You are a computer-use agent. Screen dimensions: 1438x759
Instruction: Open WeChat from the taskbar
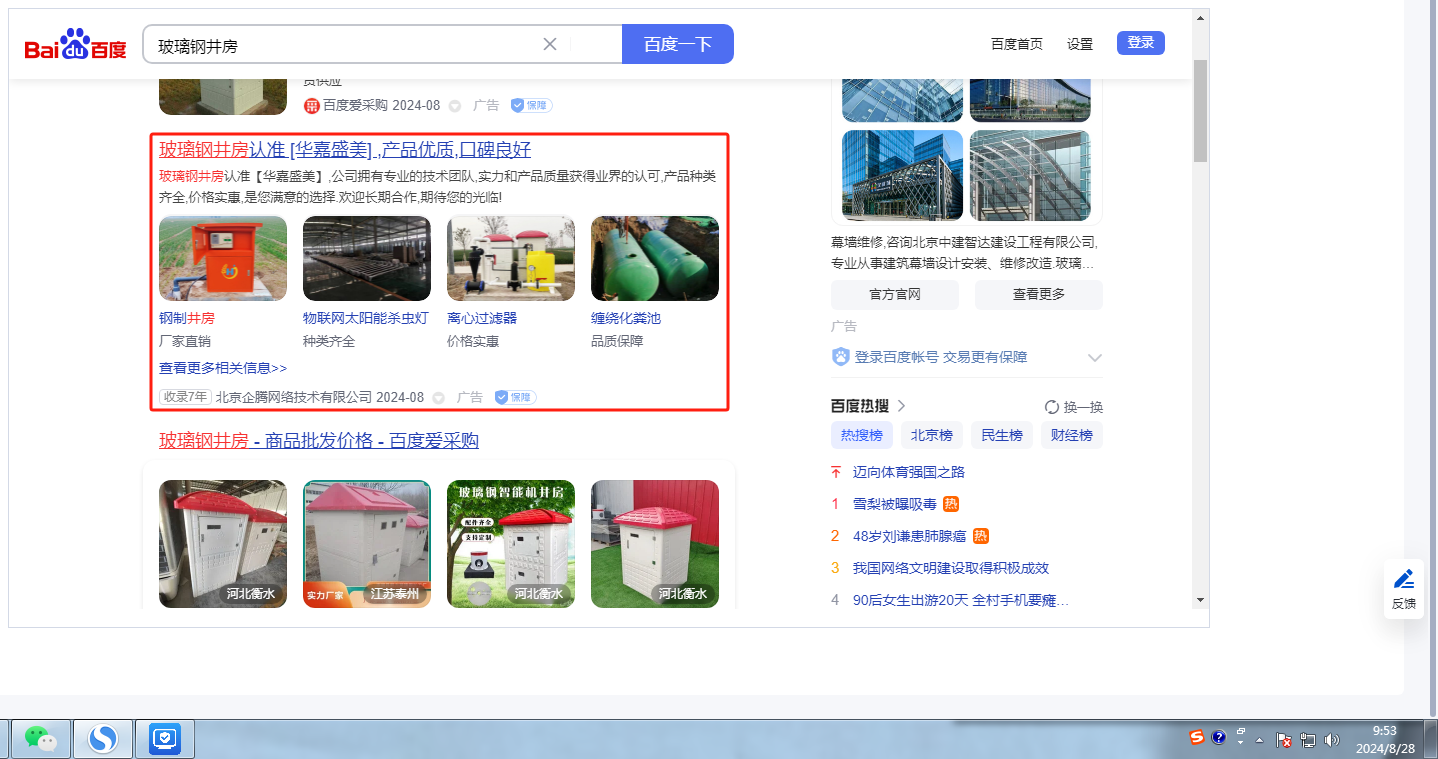pos(41,739)
